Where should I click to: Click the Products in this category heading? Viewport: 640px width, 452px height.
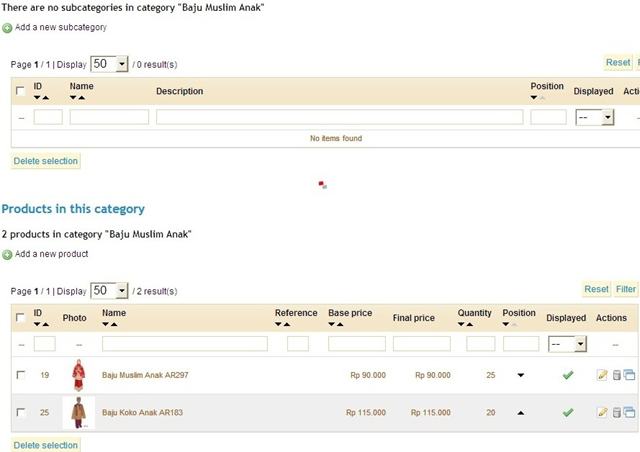tap(73, 209)
